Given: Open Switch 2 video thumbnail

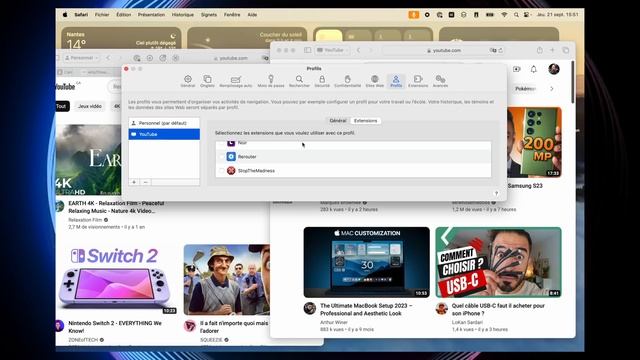Looking at the screenshot, I should pos(118,280).
